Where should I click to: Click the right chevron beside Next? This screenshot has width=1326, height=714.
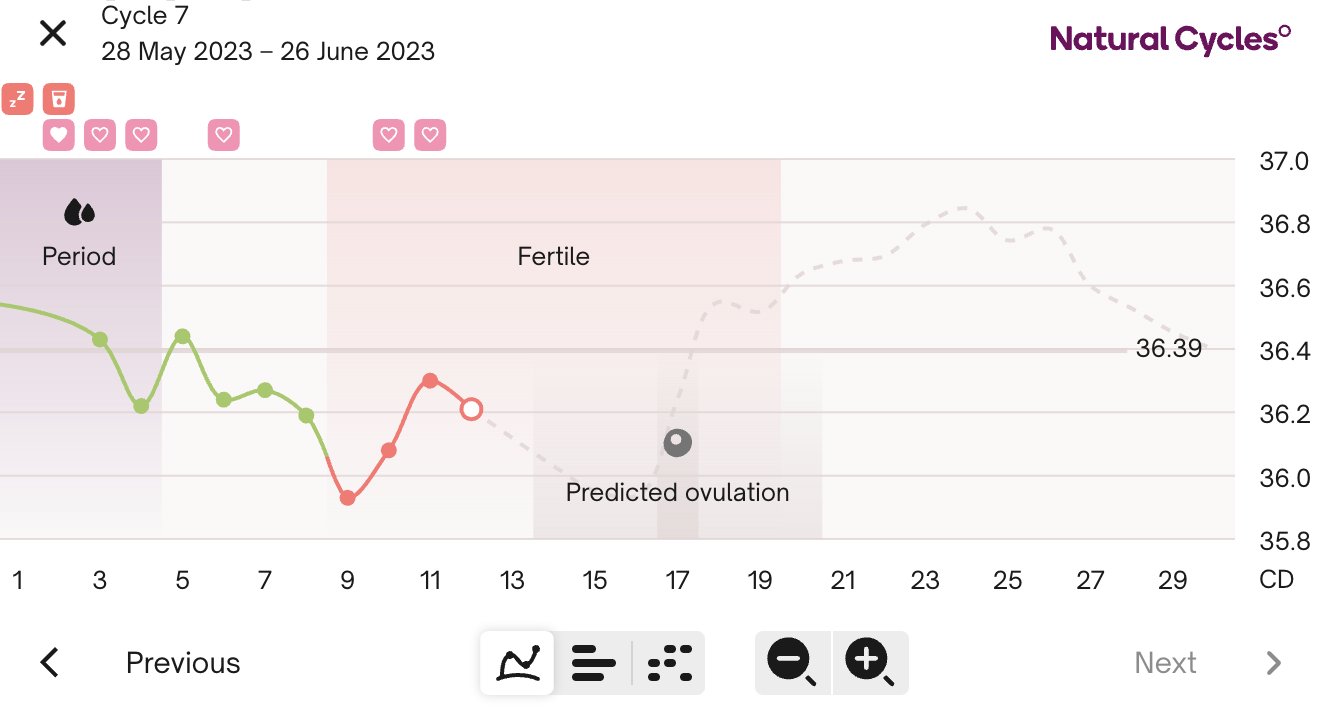click(x=1272, y=662)
